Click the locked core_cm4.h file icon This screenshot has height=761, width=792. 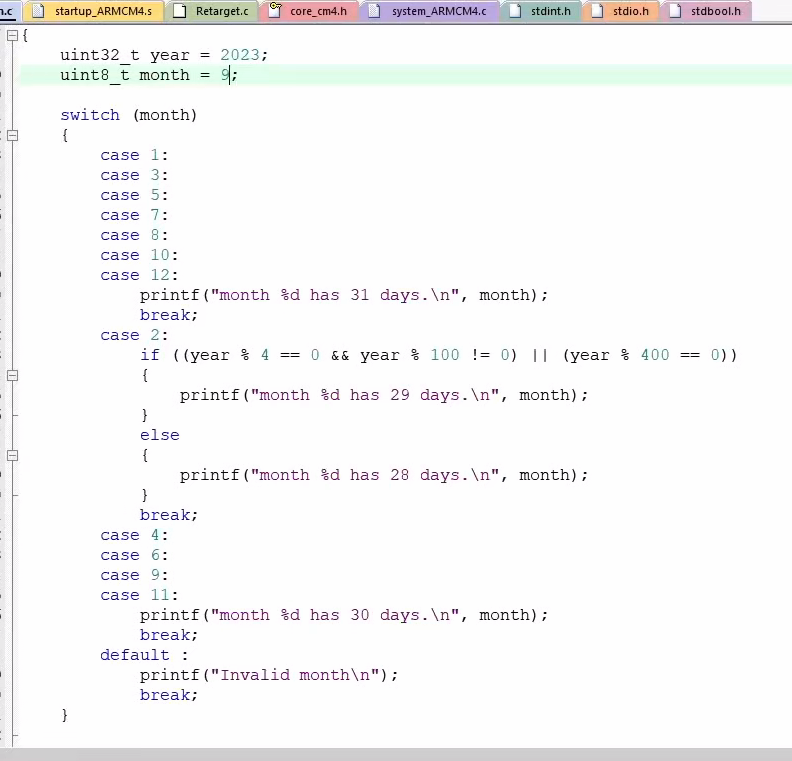tap(274, 10)
